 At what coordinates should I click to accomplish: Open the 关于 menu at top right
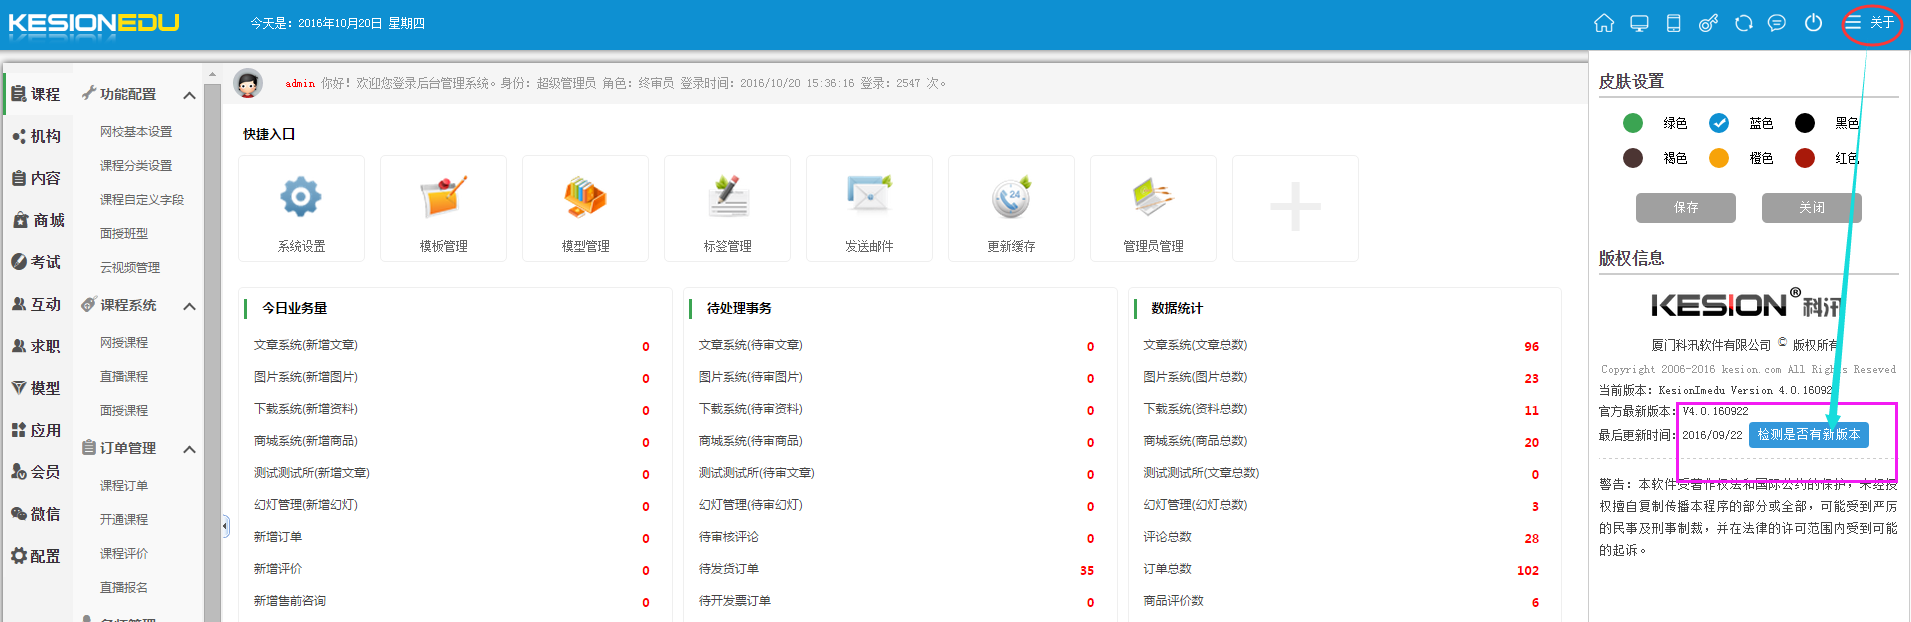(x=1870, y=23)
